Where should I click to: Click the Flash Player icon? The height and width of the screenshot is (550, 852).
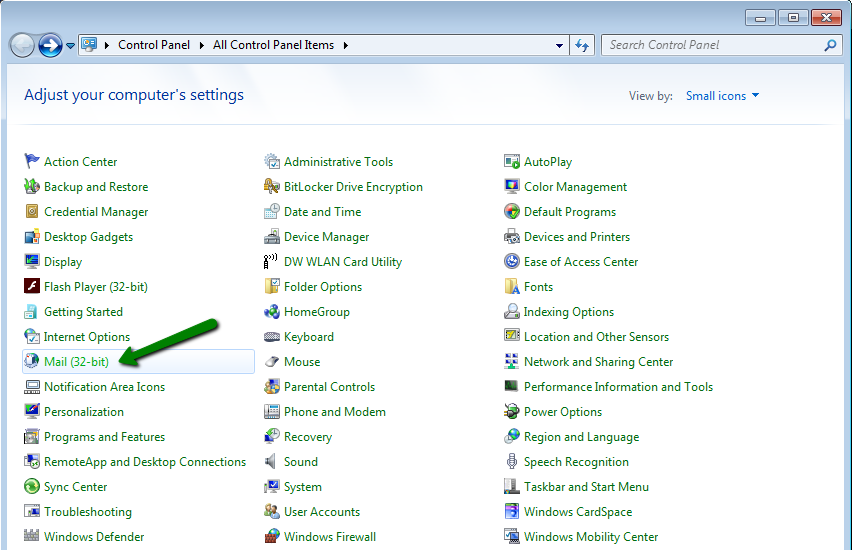(32, 286)
